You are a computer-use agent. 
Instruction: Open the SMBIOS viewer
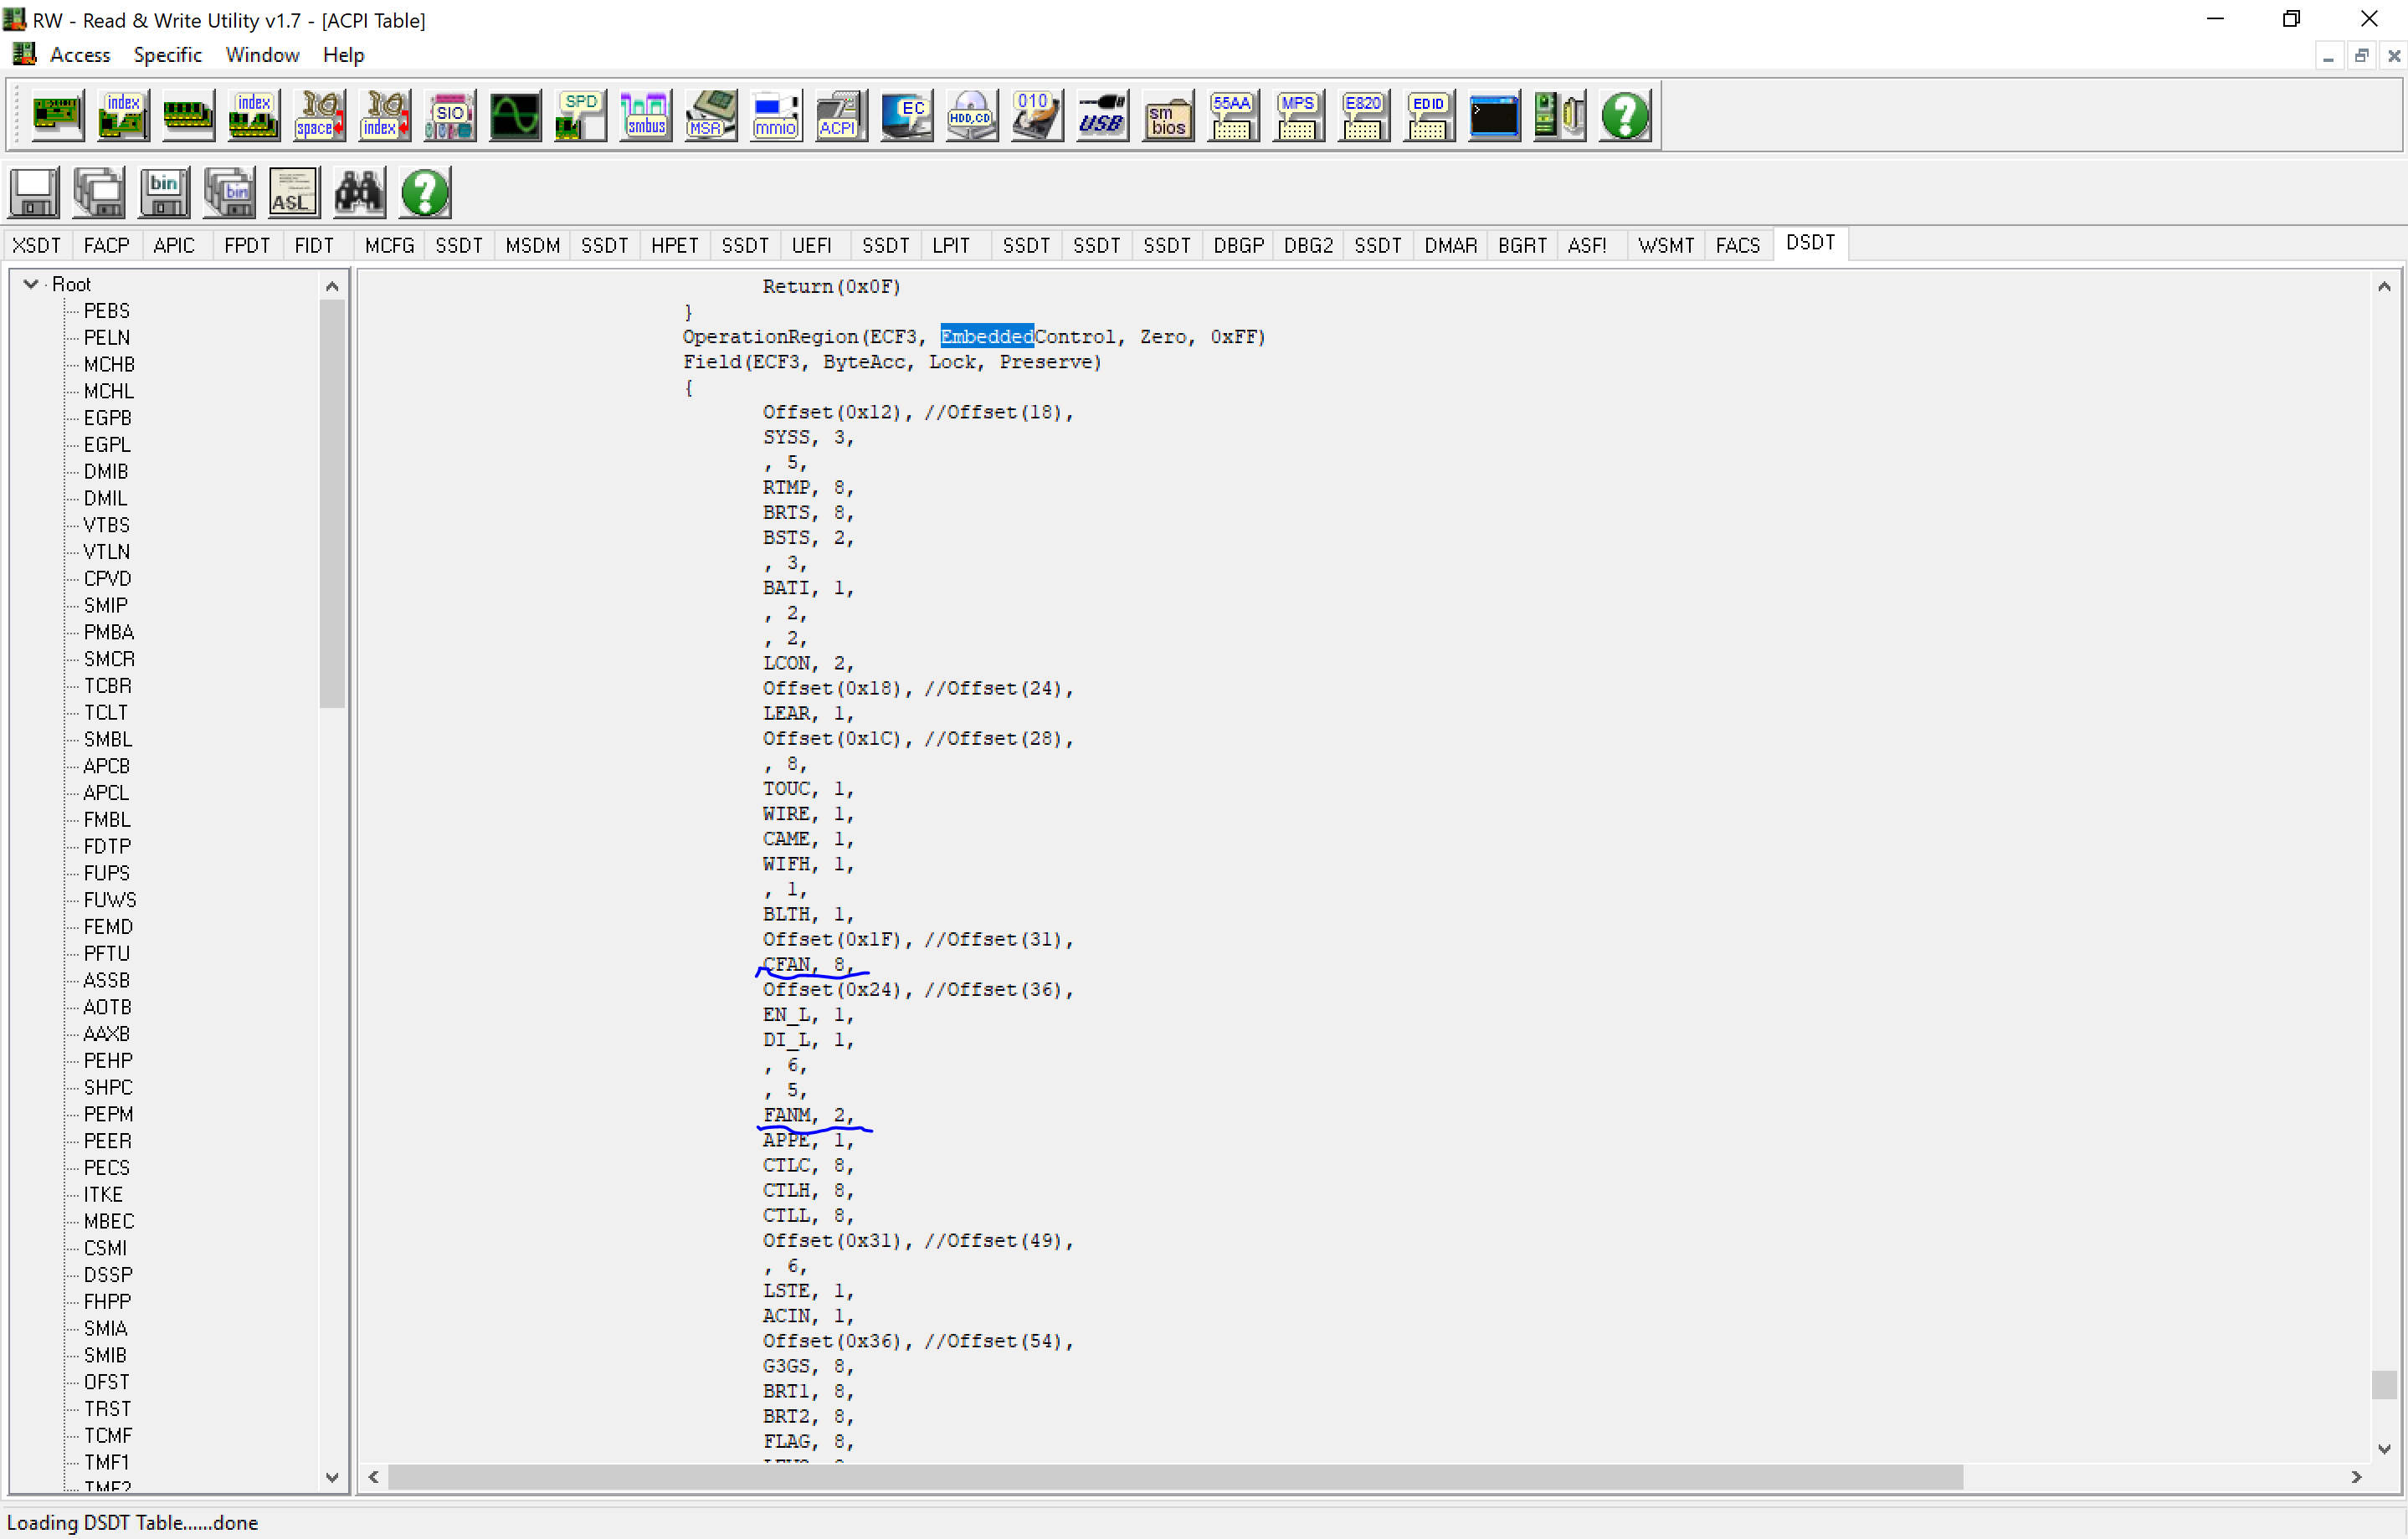(x=1167, y=115)
